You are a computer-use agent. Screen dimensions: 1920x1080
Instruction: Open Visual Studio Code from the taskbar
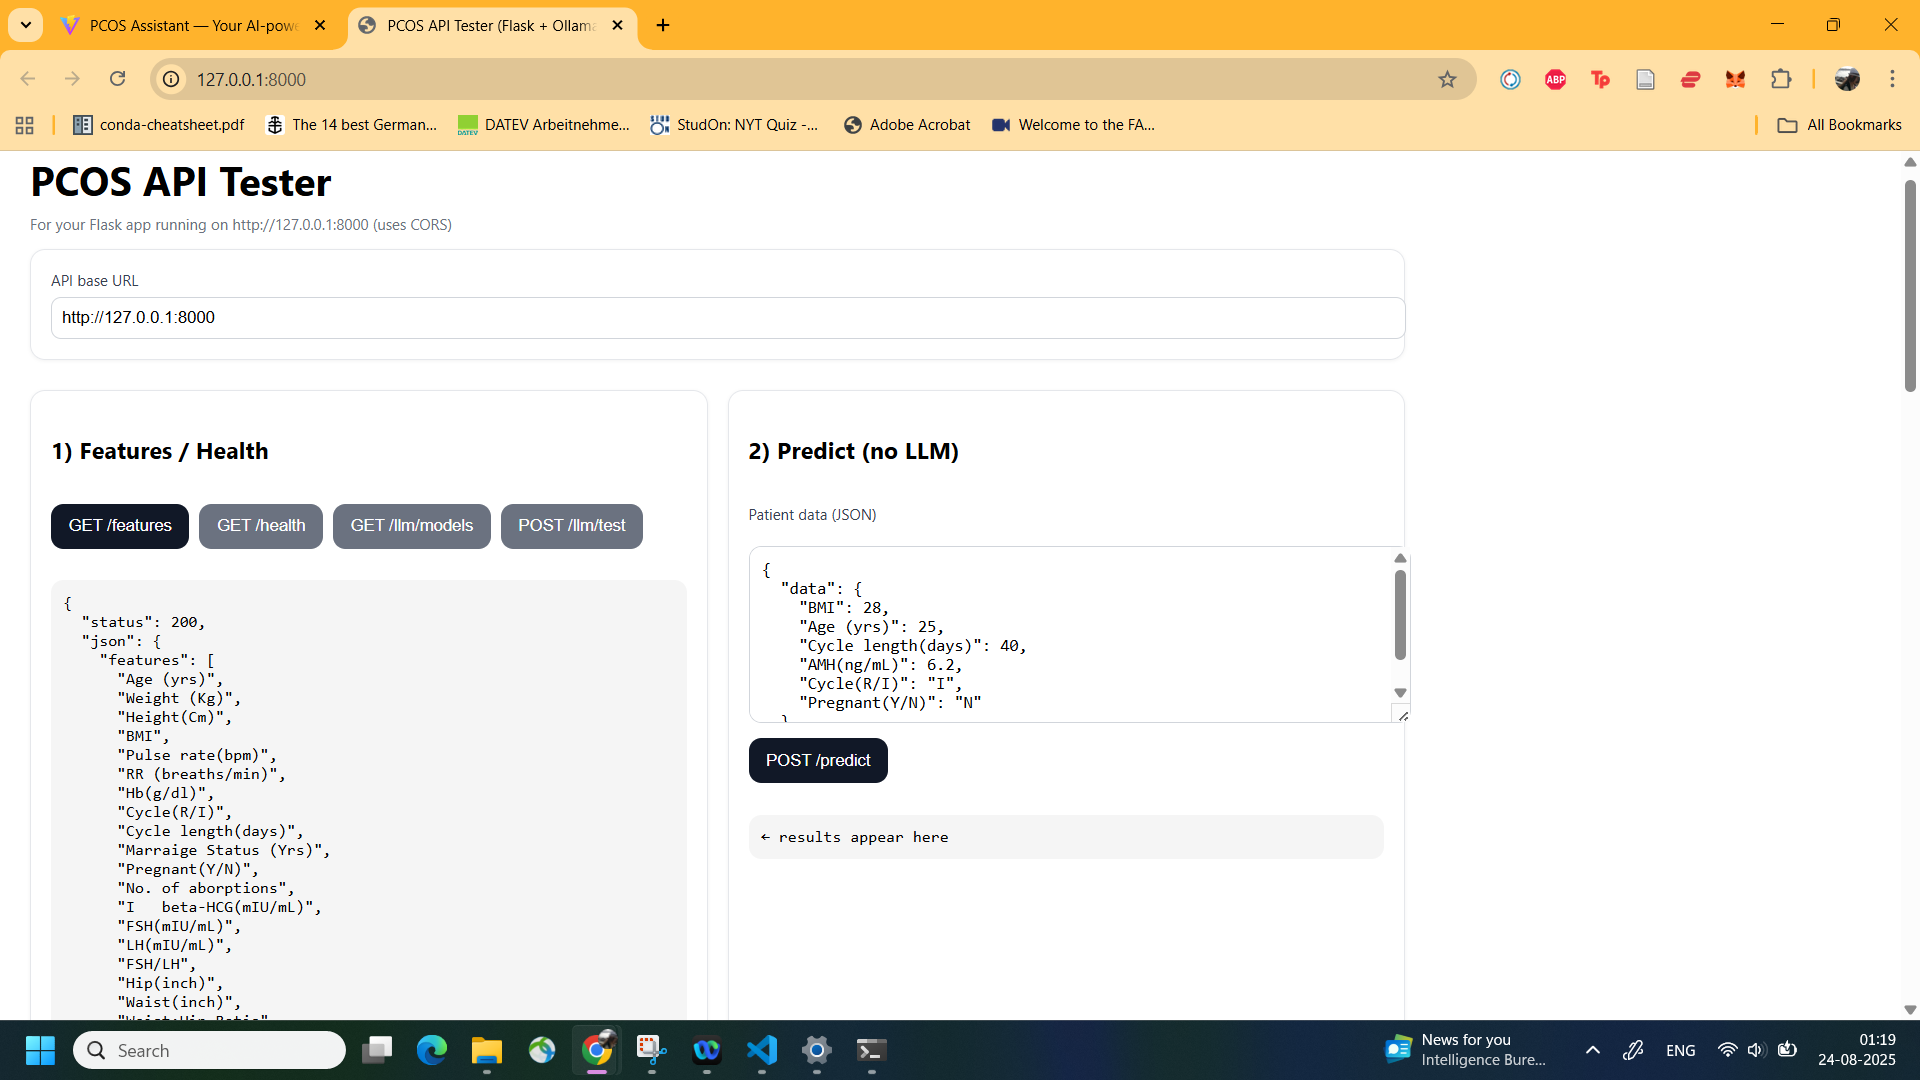tap(762, 1050)
